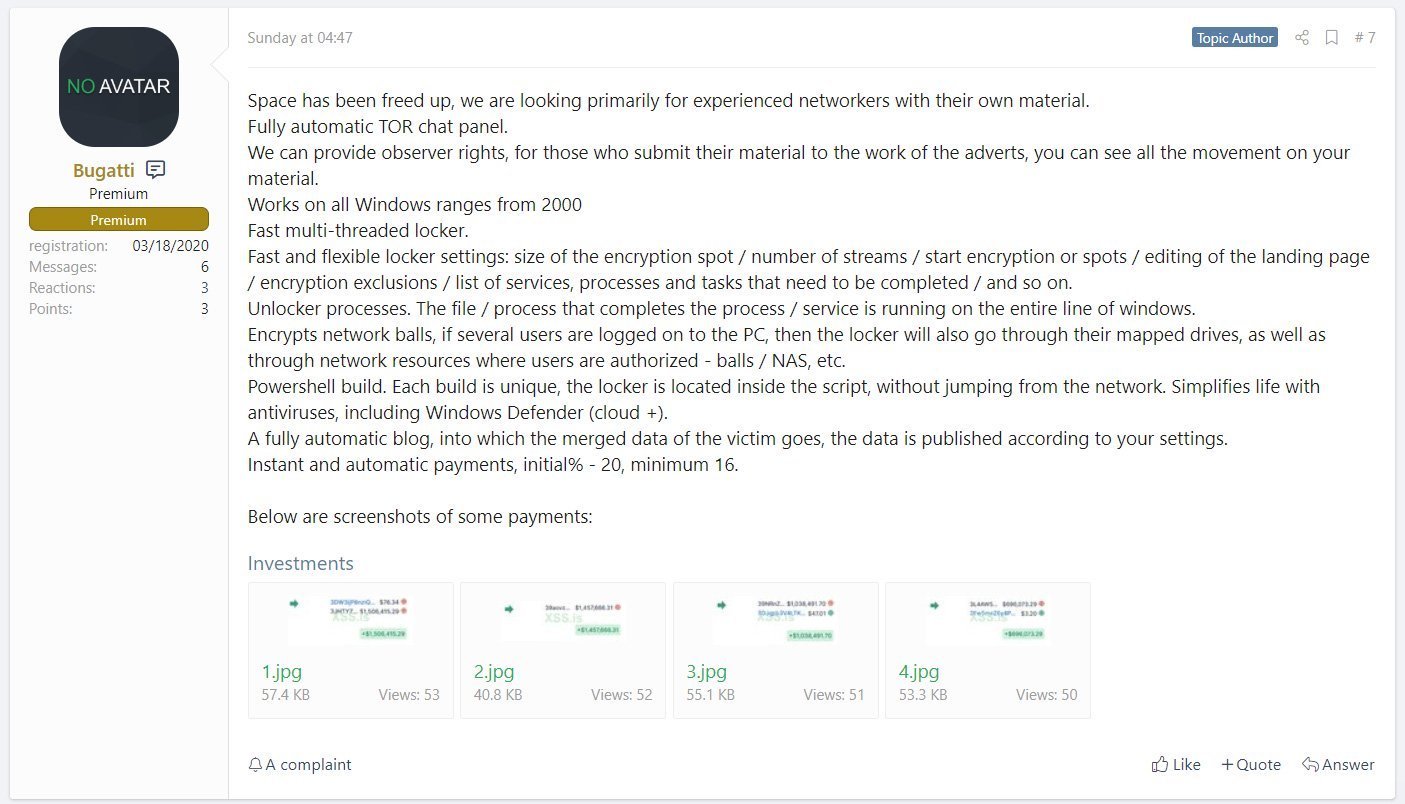Click the plus icon next to Quote
Screen dimensions: 1405x804
click(1227, 765)
